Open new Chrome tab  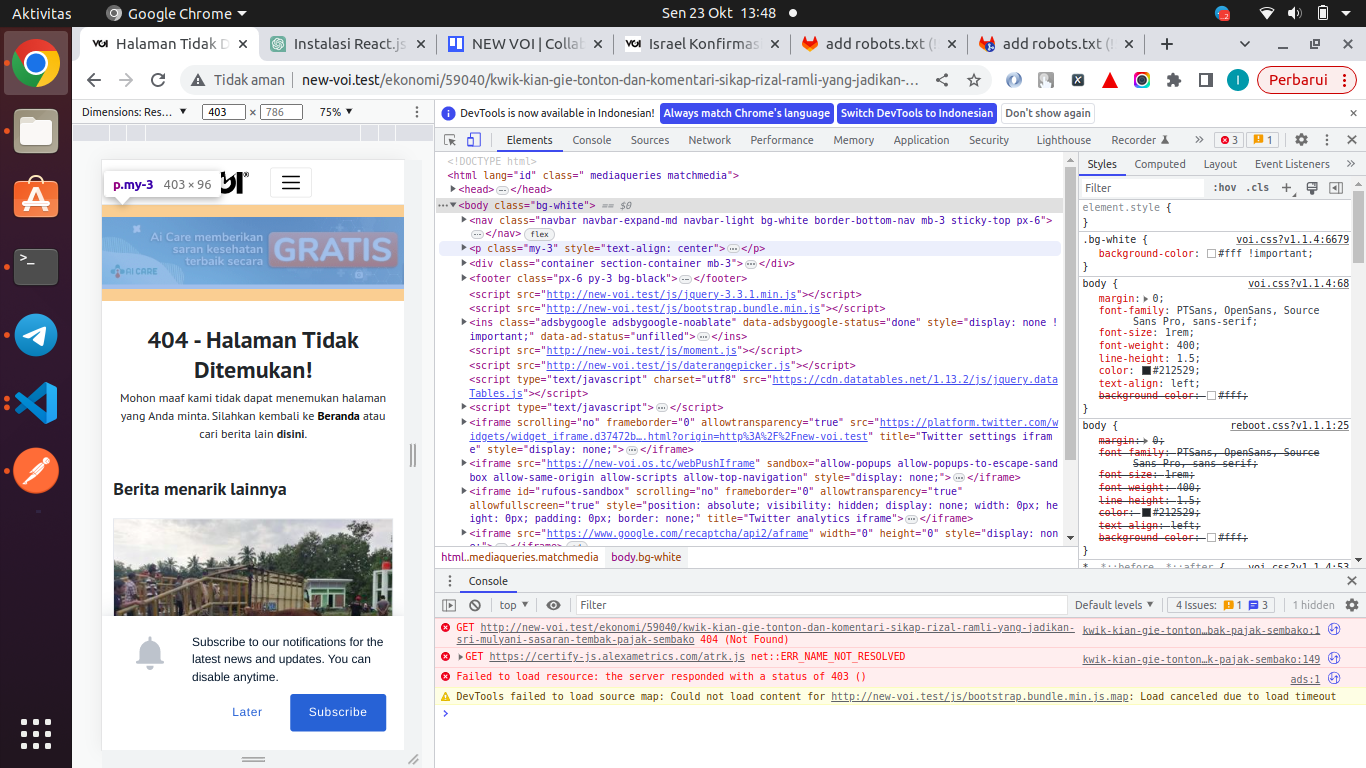[1166, 44]
